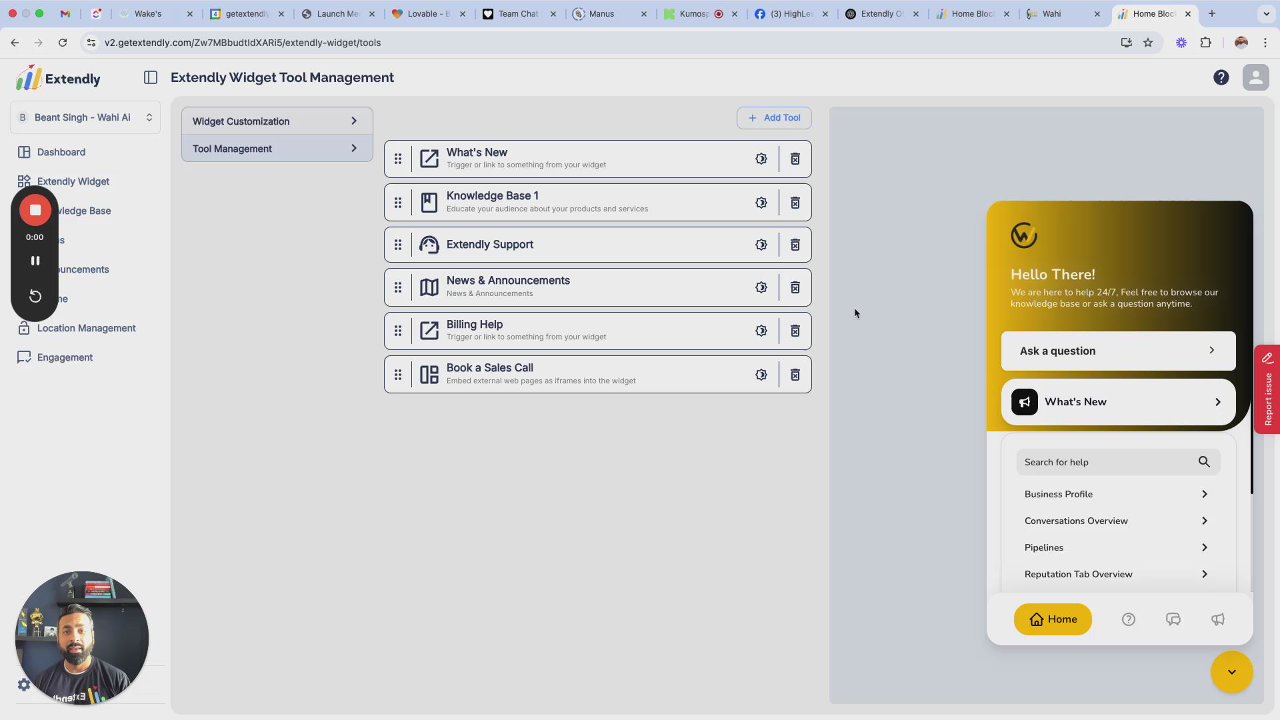Reload the page with browser refresh
1280x720 pixels.
(x=62, y=43)
